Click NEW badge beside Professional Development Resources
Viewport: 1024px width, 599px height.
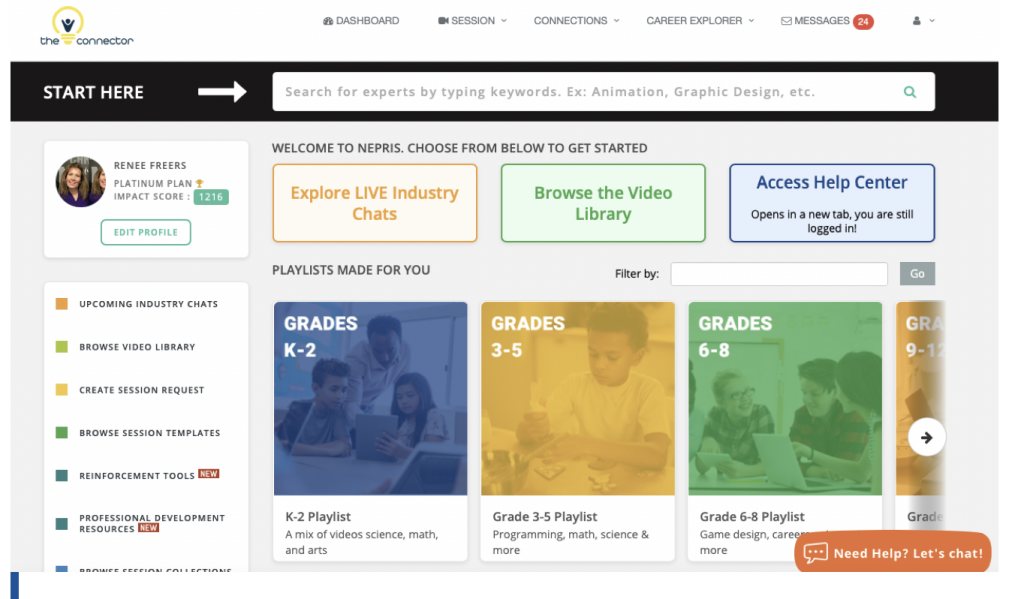pos(148,528)
